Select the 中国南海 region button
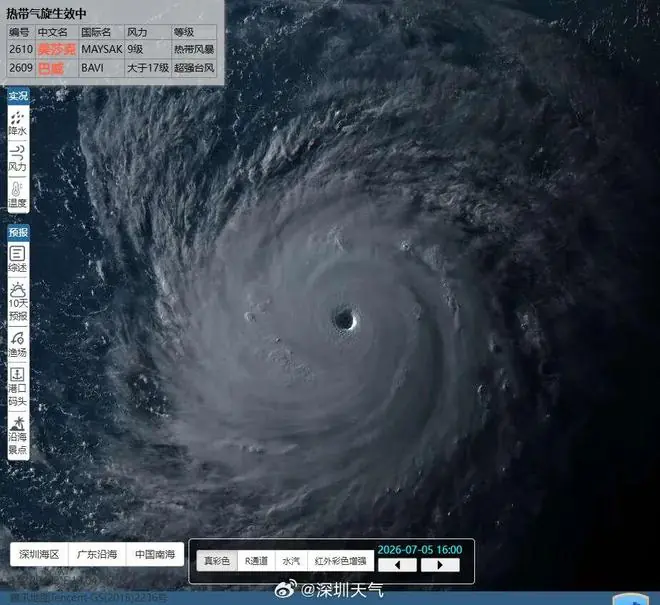This screenshot has width=660, height=605. click(155, 554)
